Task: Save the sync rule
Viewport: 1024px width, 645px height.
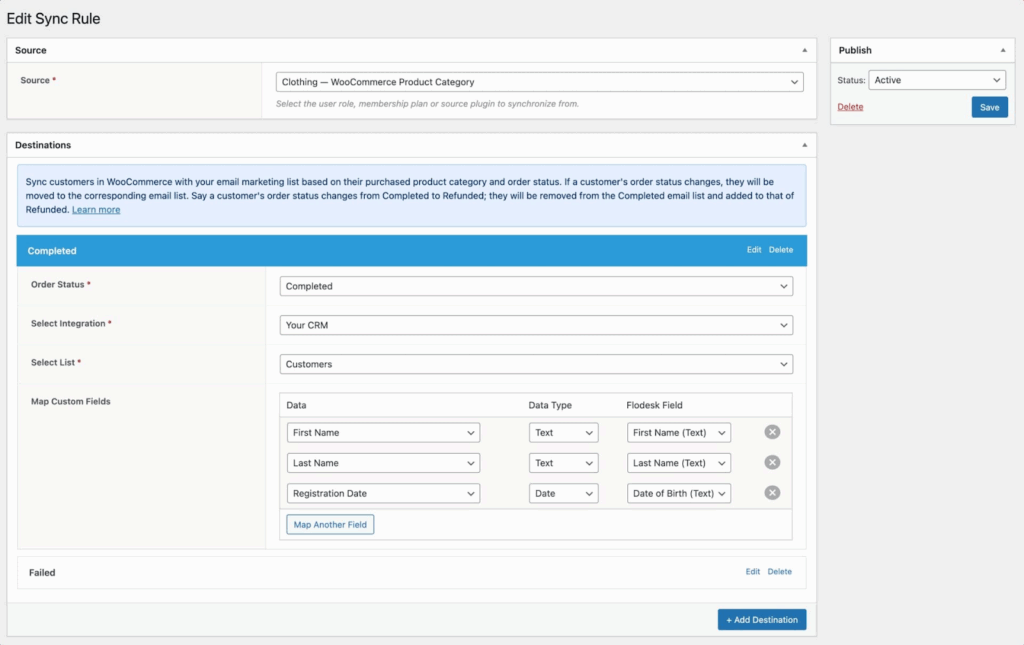Action: 989,106
